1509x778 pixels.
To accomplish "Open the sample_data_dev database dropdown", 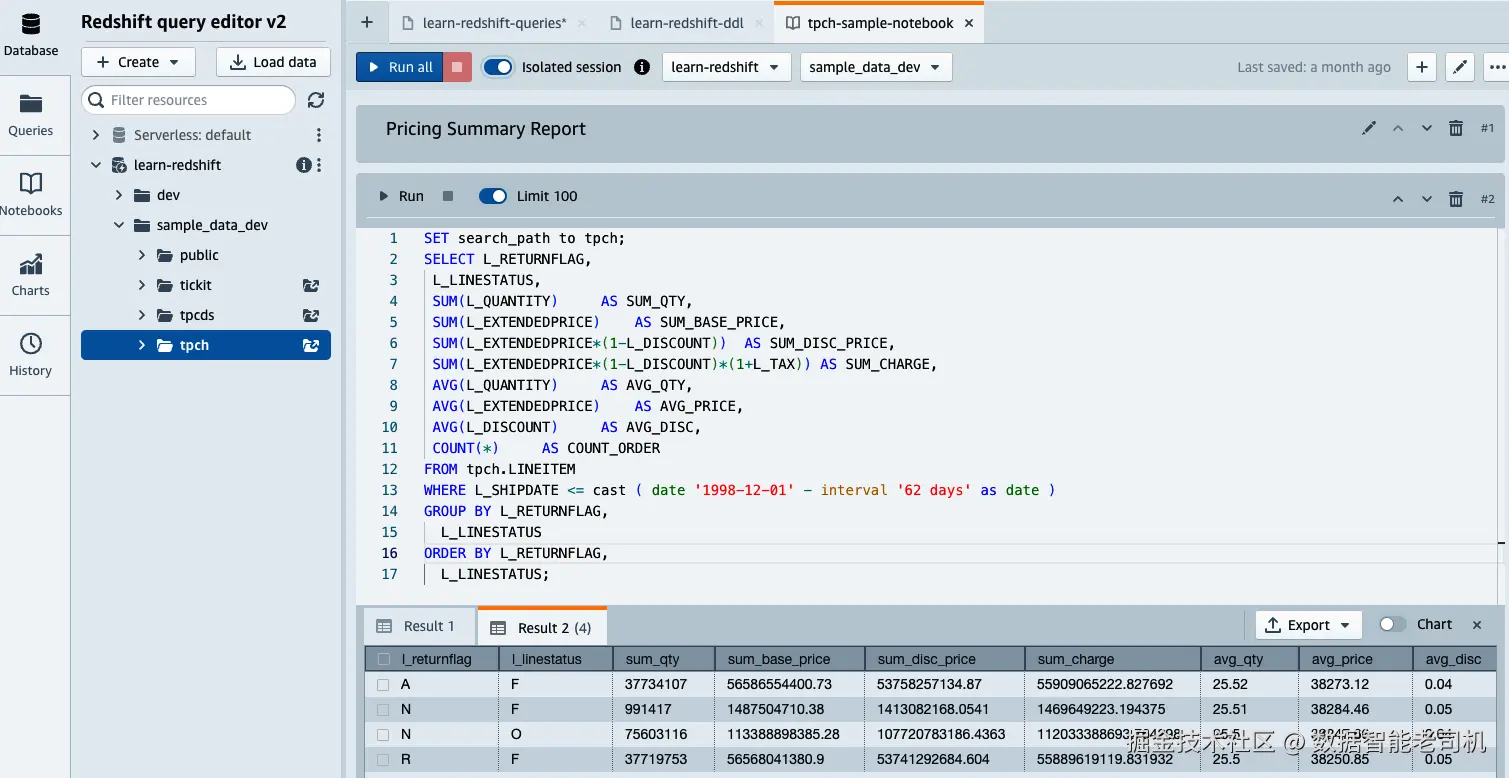I will tap(875, 67).
